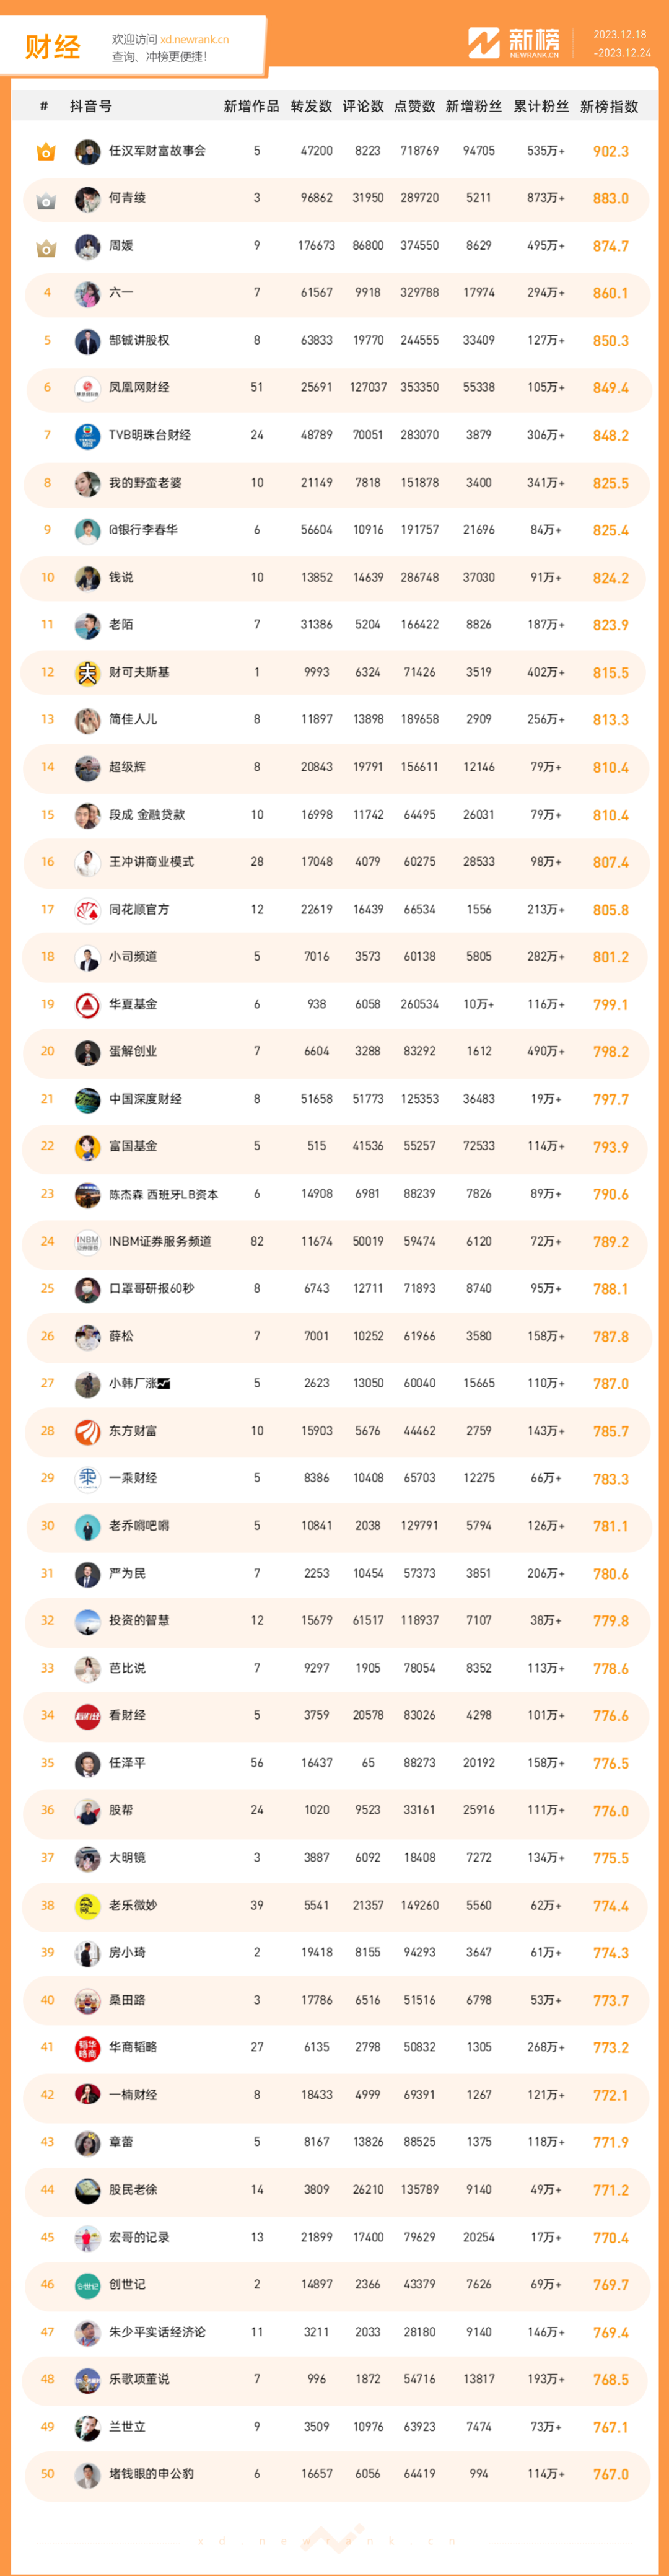Click the date range 2023.12.18-12.24
Image resolution: width=669 pixels, height=2576 pixels.
(x=621, y=44)
